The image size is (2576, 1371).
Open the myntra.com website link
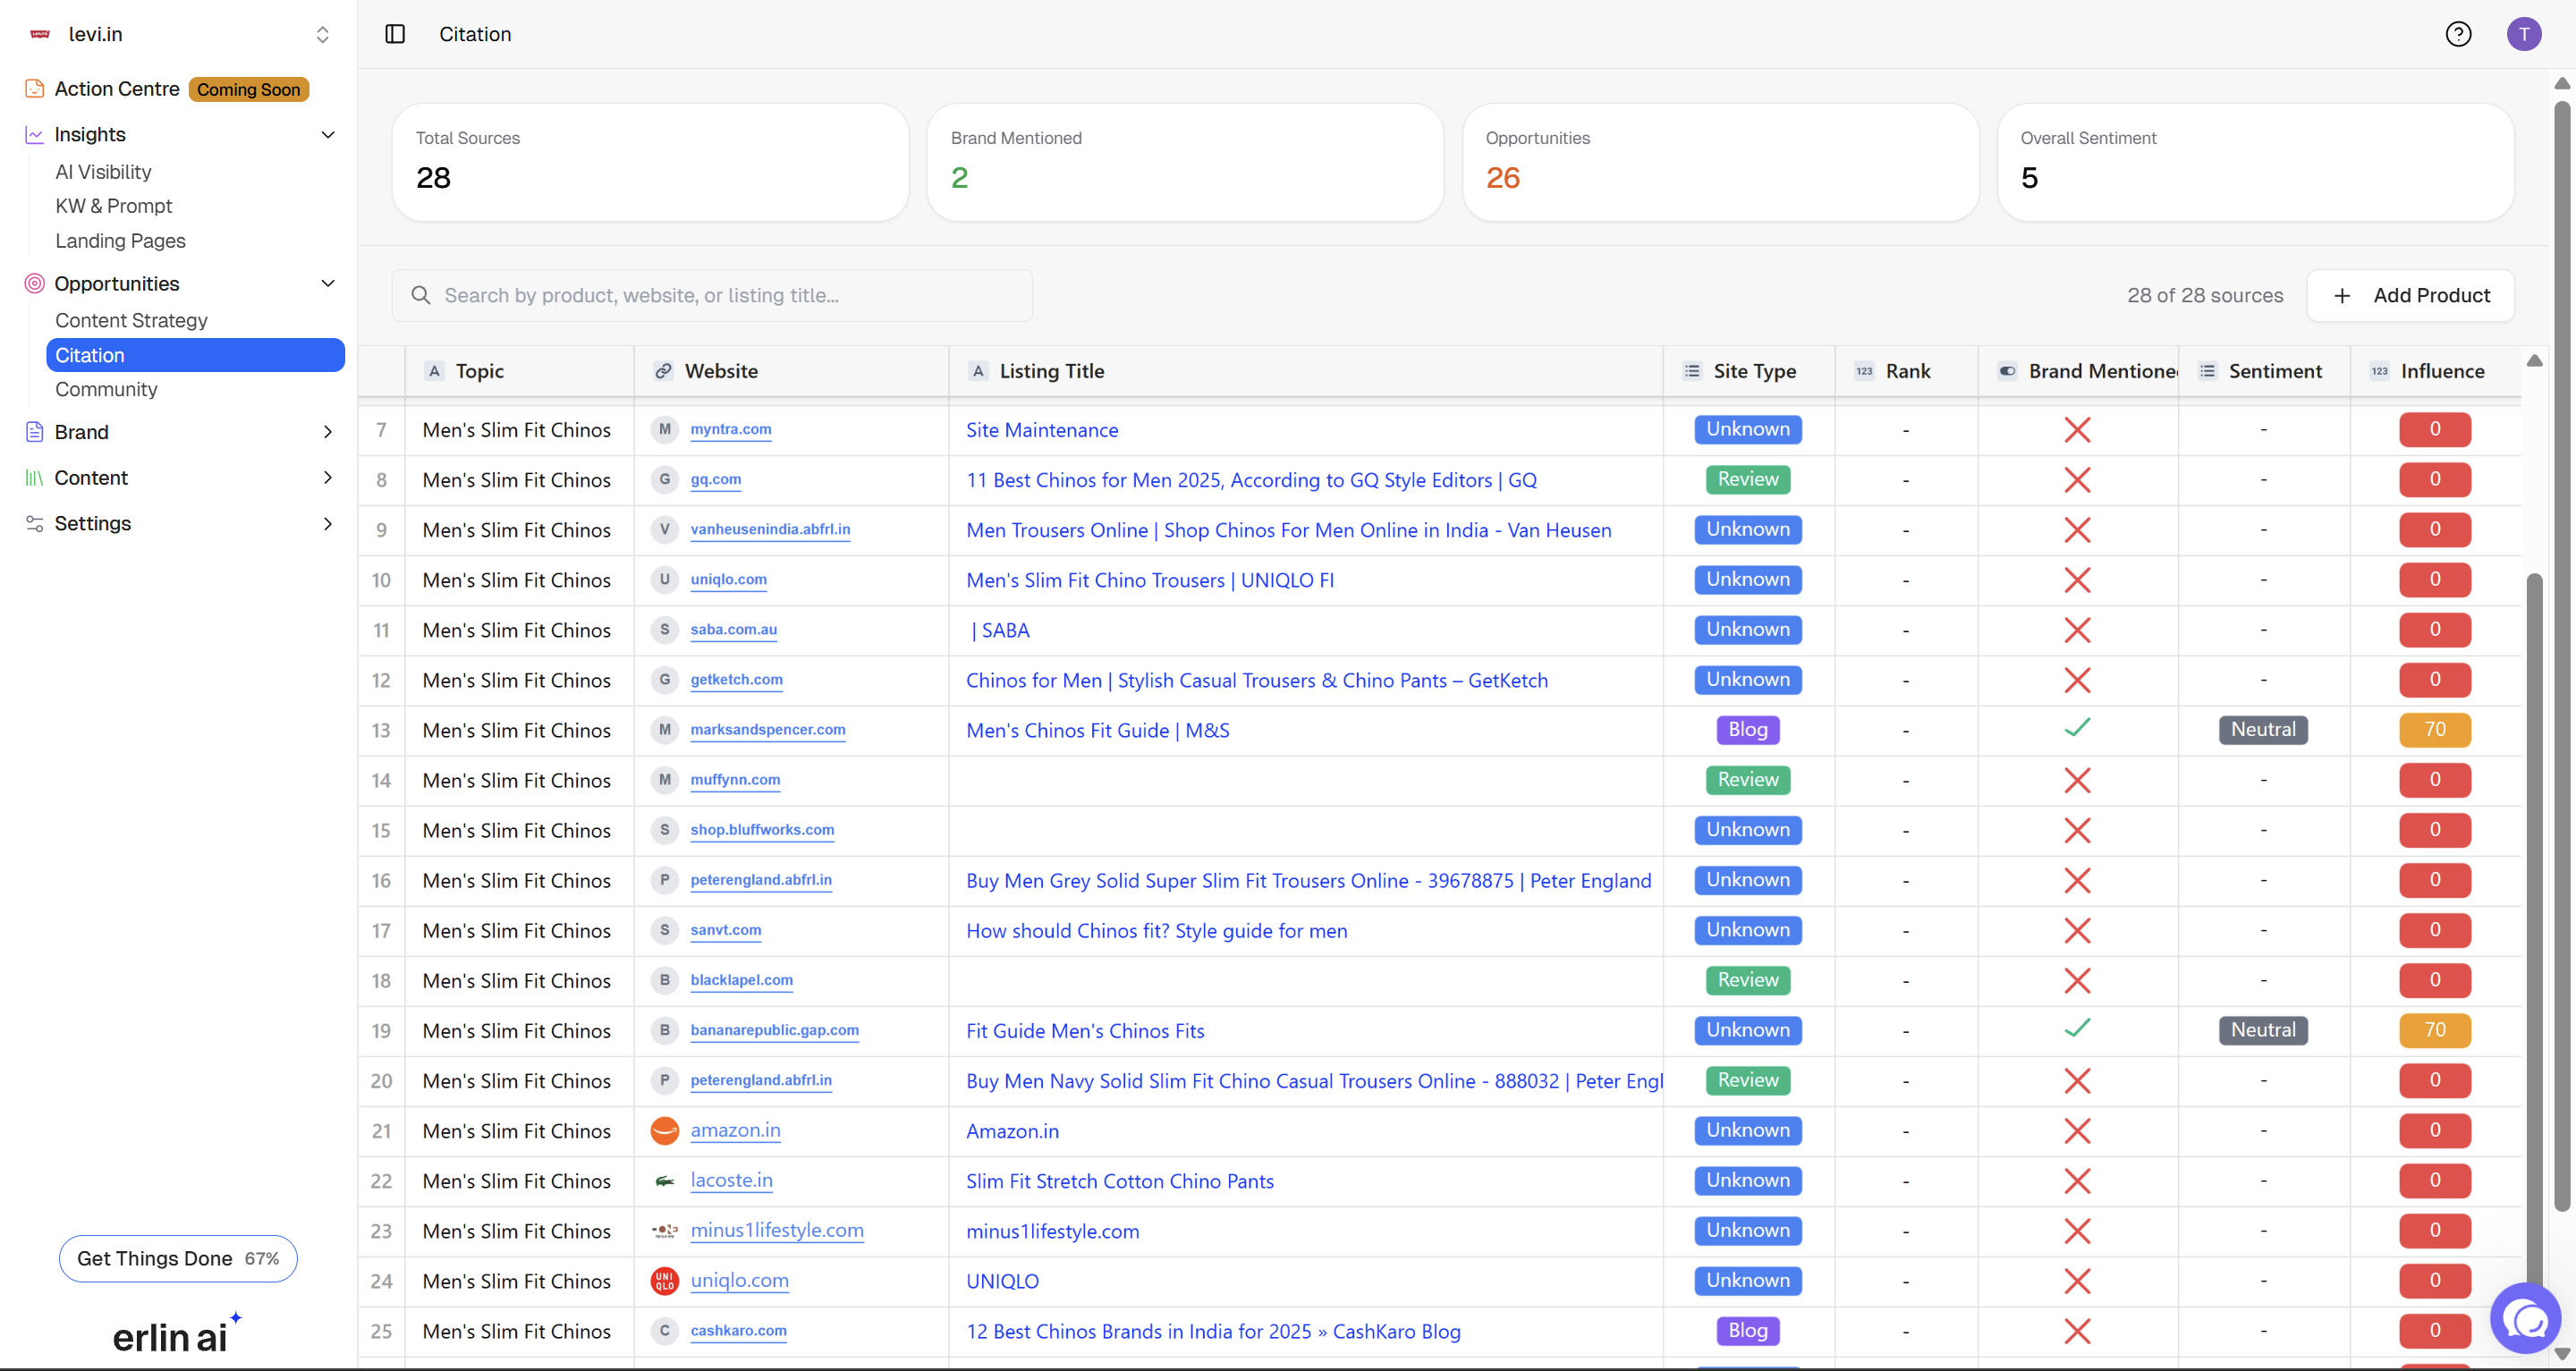pyautogui.click(x=730, y=429)
